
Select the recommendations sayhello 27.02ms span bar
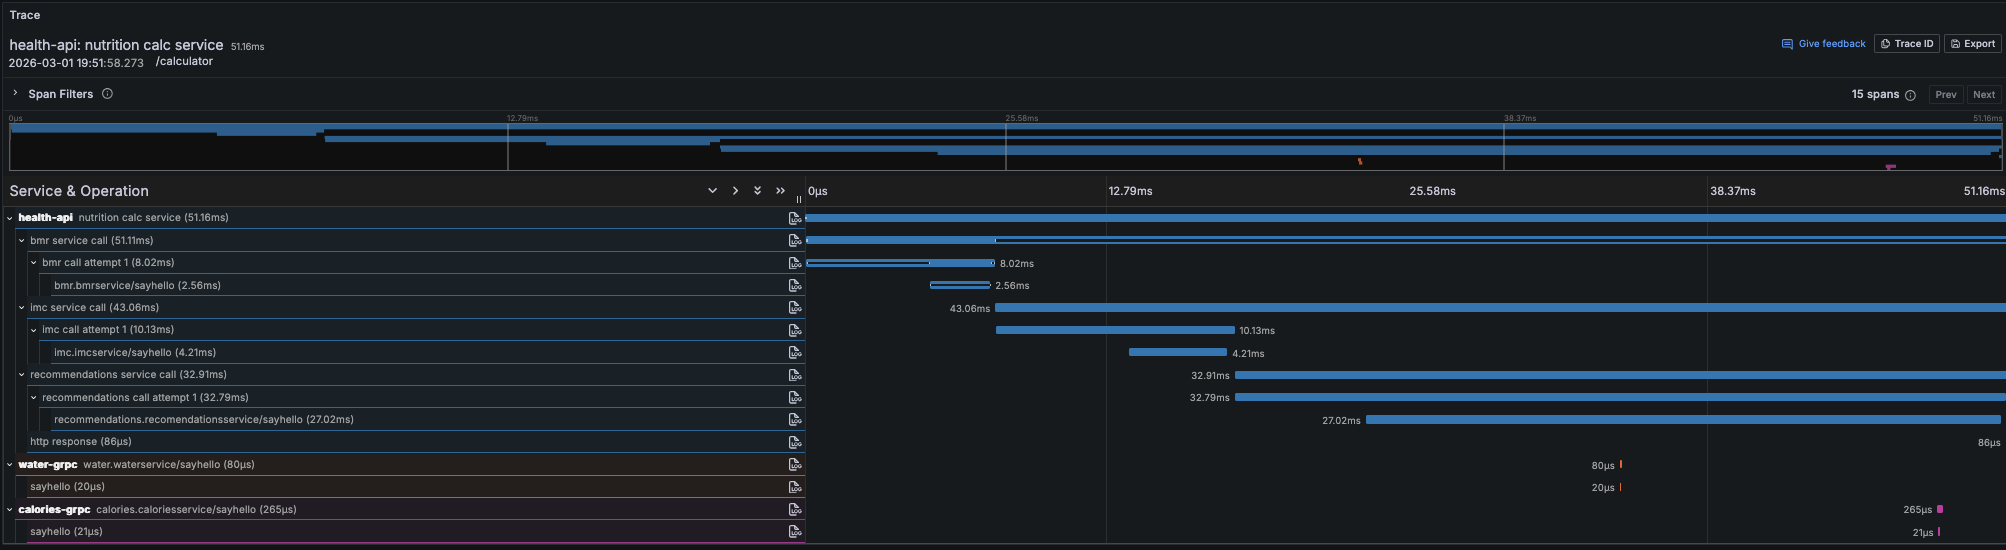(x=1682, y=420)
